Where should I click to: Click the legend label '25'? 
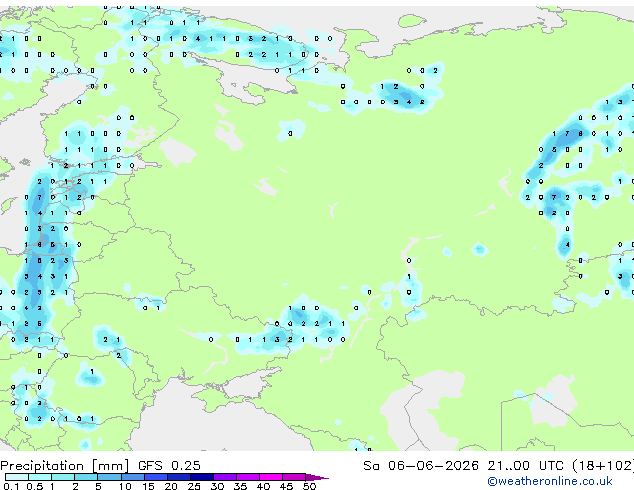(x=194, y=486)
